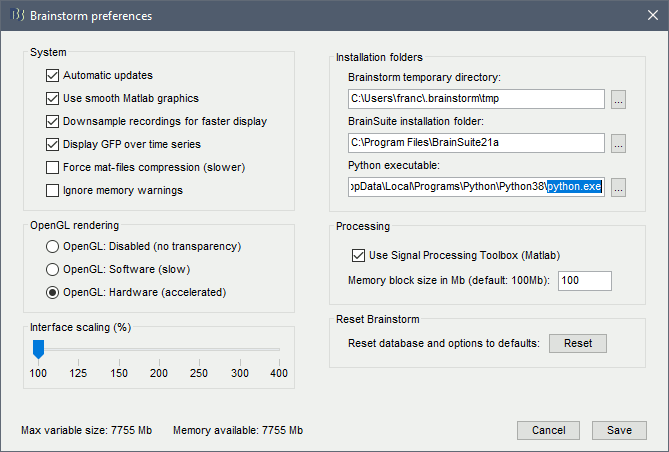Select OpenGL: Software (slow) option
669x452 pixels.
coord(52,269)
